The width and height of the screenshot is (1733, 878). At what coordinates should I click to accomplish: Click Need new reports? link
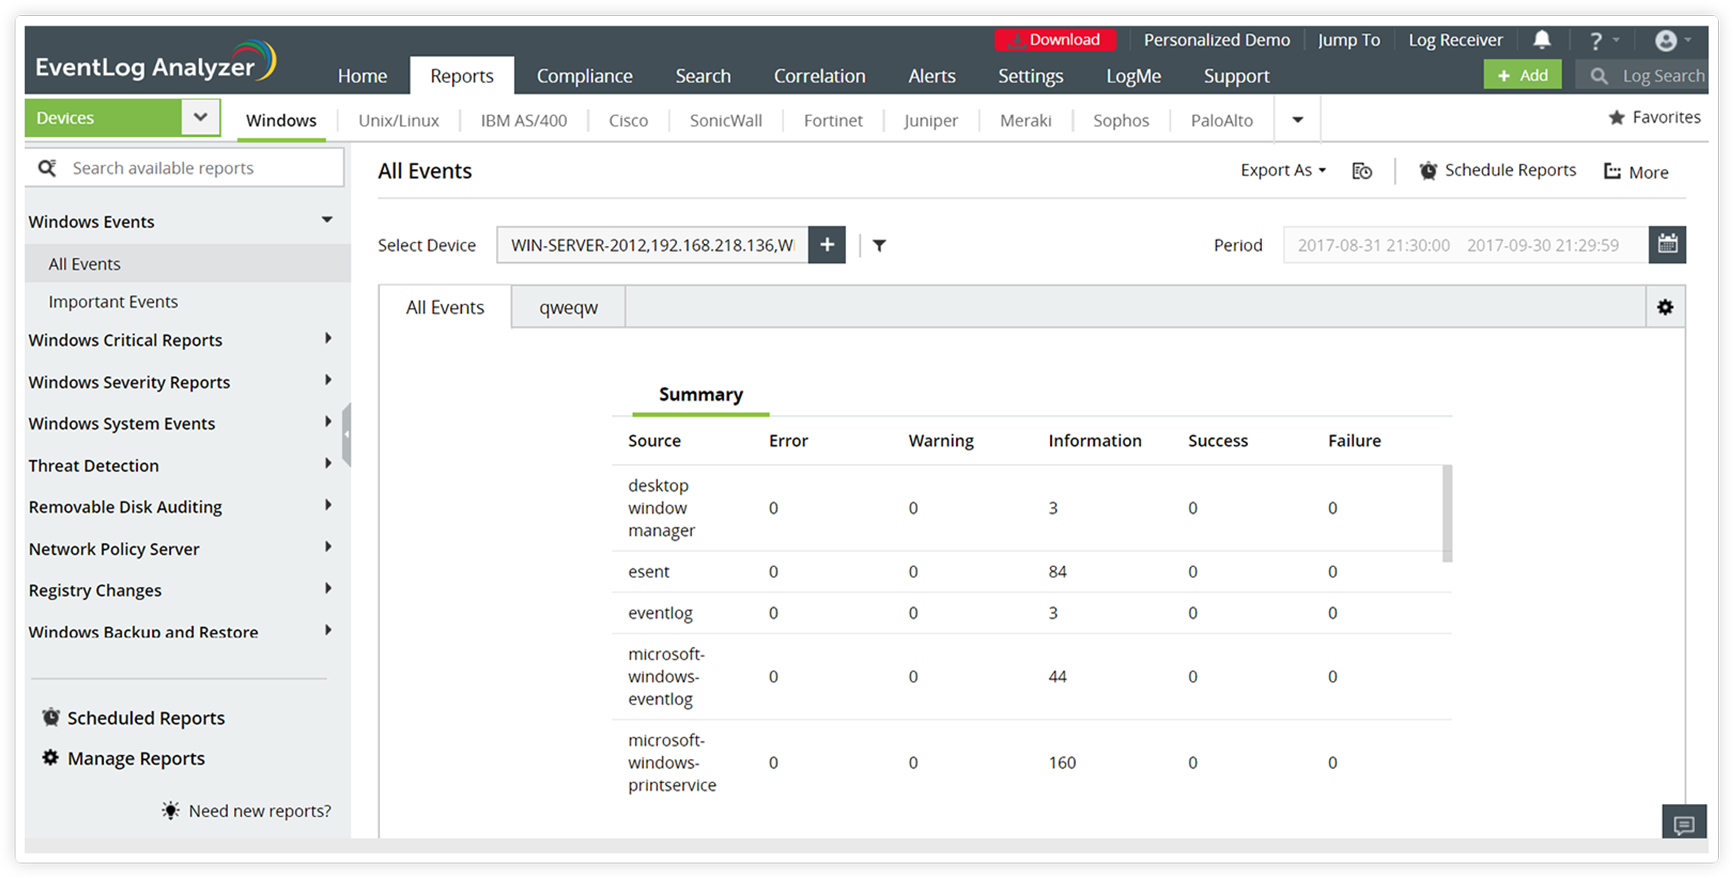click(247, 811)
